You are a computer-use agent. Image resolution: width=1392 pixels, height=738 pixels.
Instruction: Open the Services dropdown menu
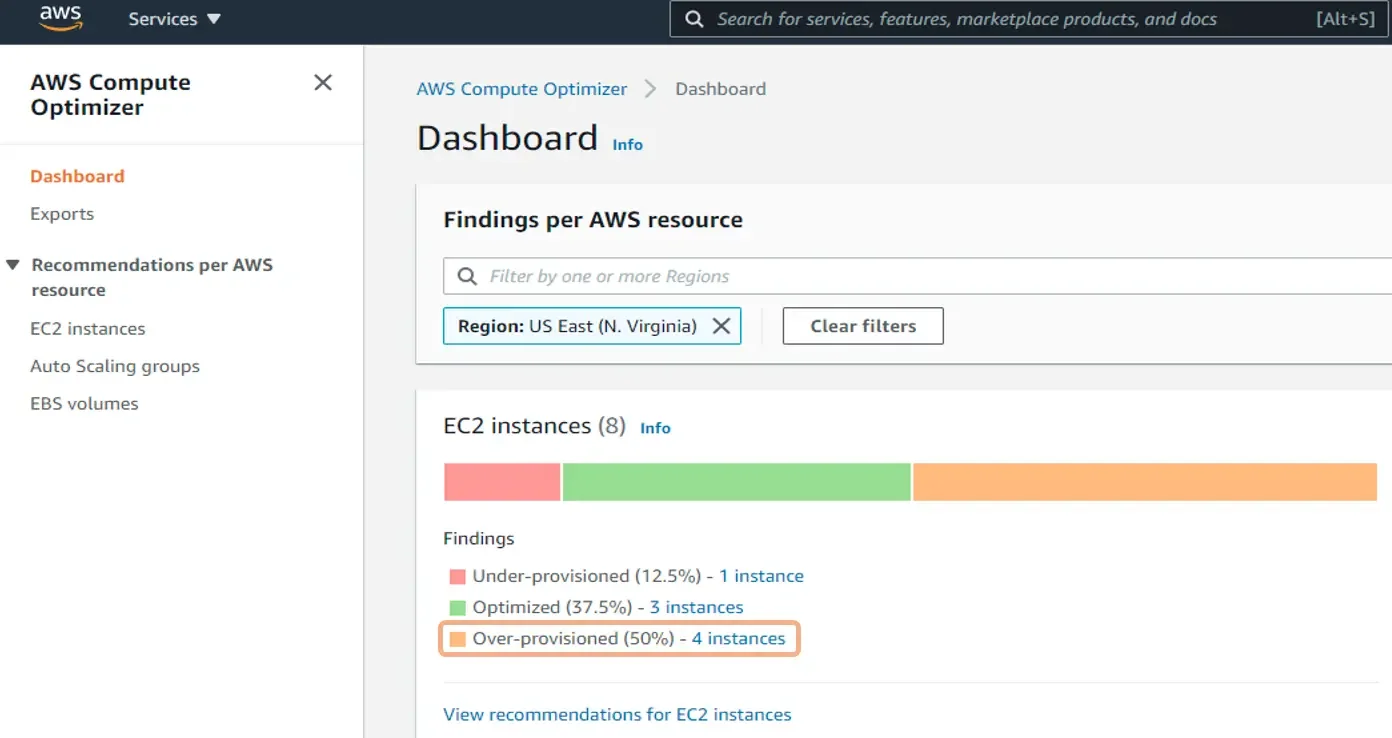tap(174, 19)
